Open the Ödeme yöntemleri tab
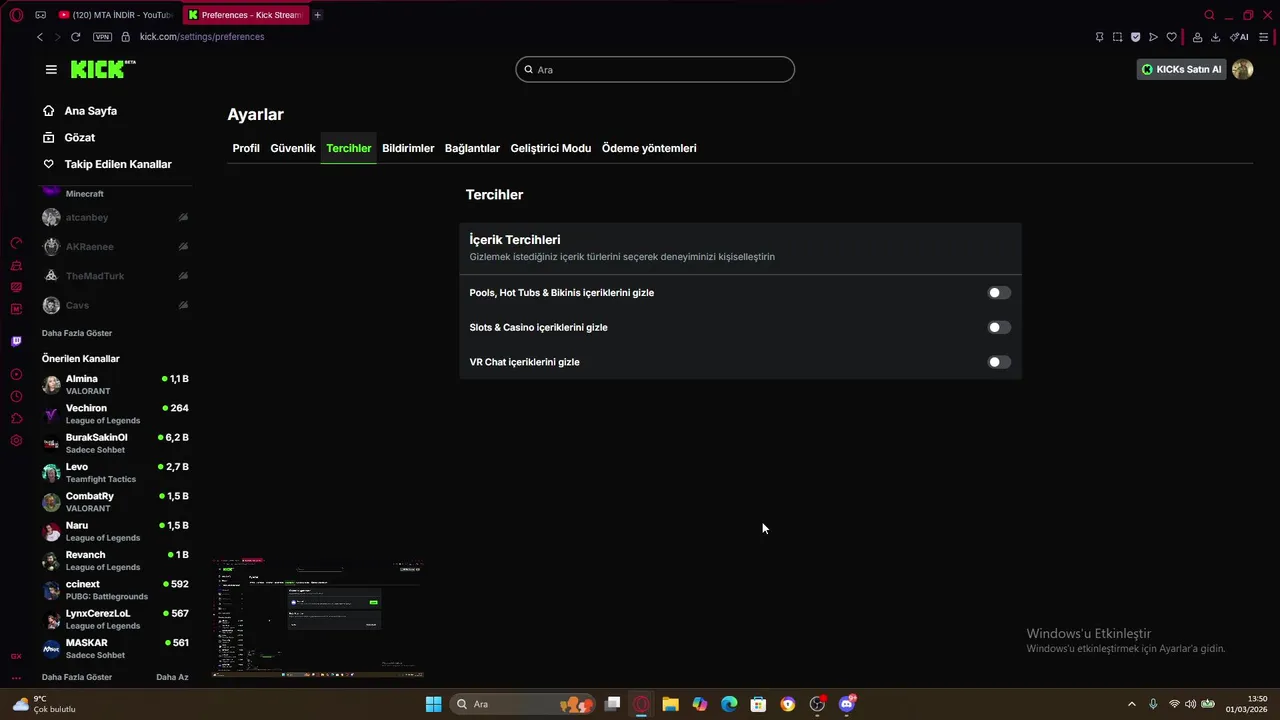This screenshot has width=1280, height=720. click(649, 148)
